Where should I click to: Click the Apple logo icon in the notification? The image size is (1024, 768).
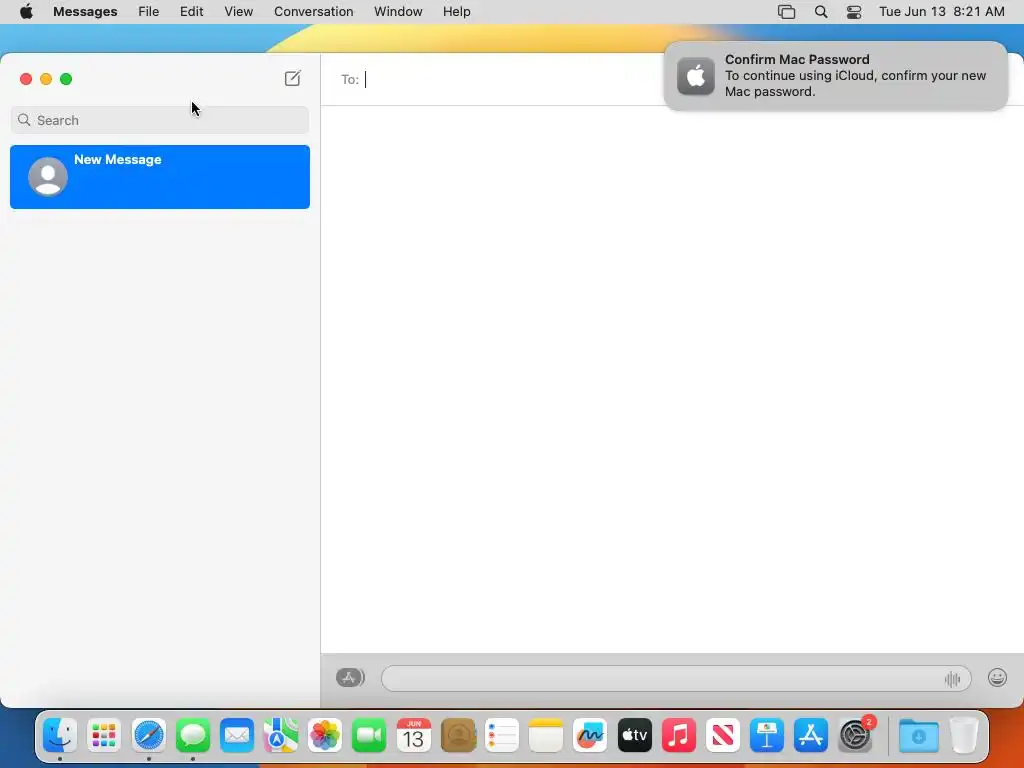click(696, 76)
